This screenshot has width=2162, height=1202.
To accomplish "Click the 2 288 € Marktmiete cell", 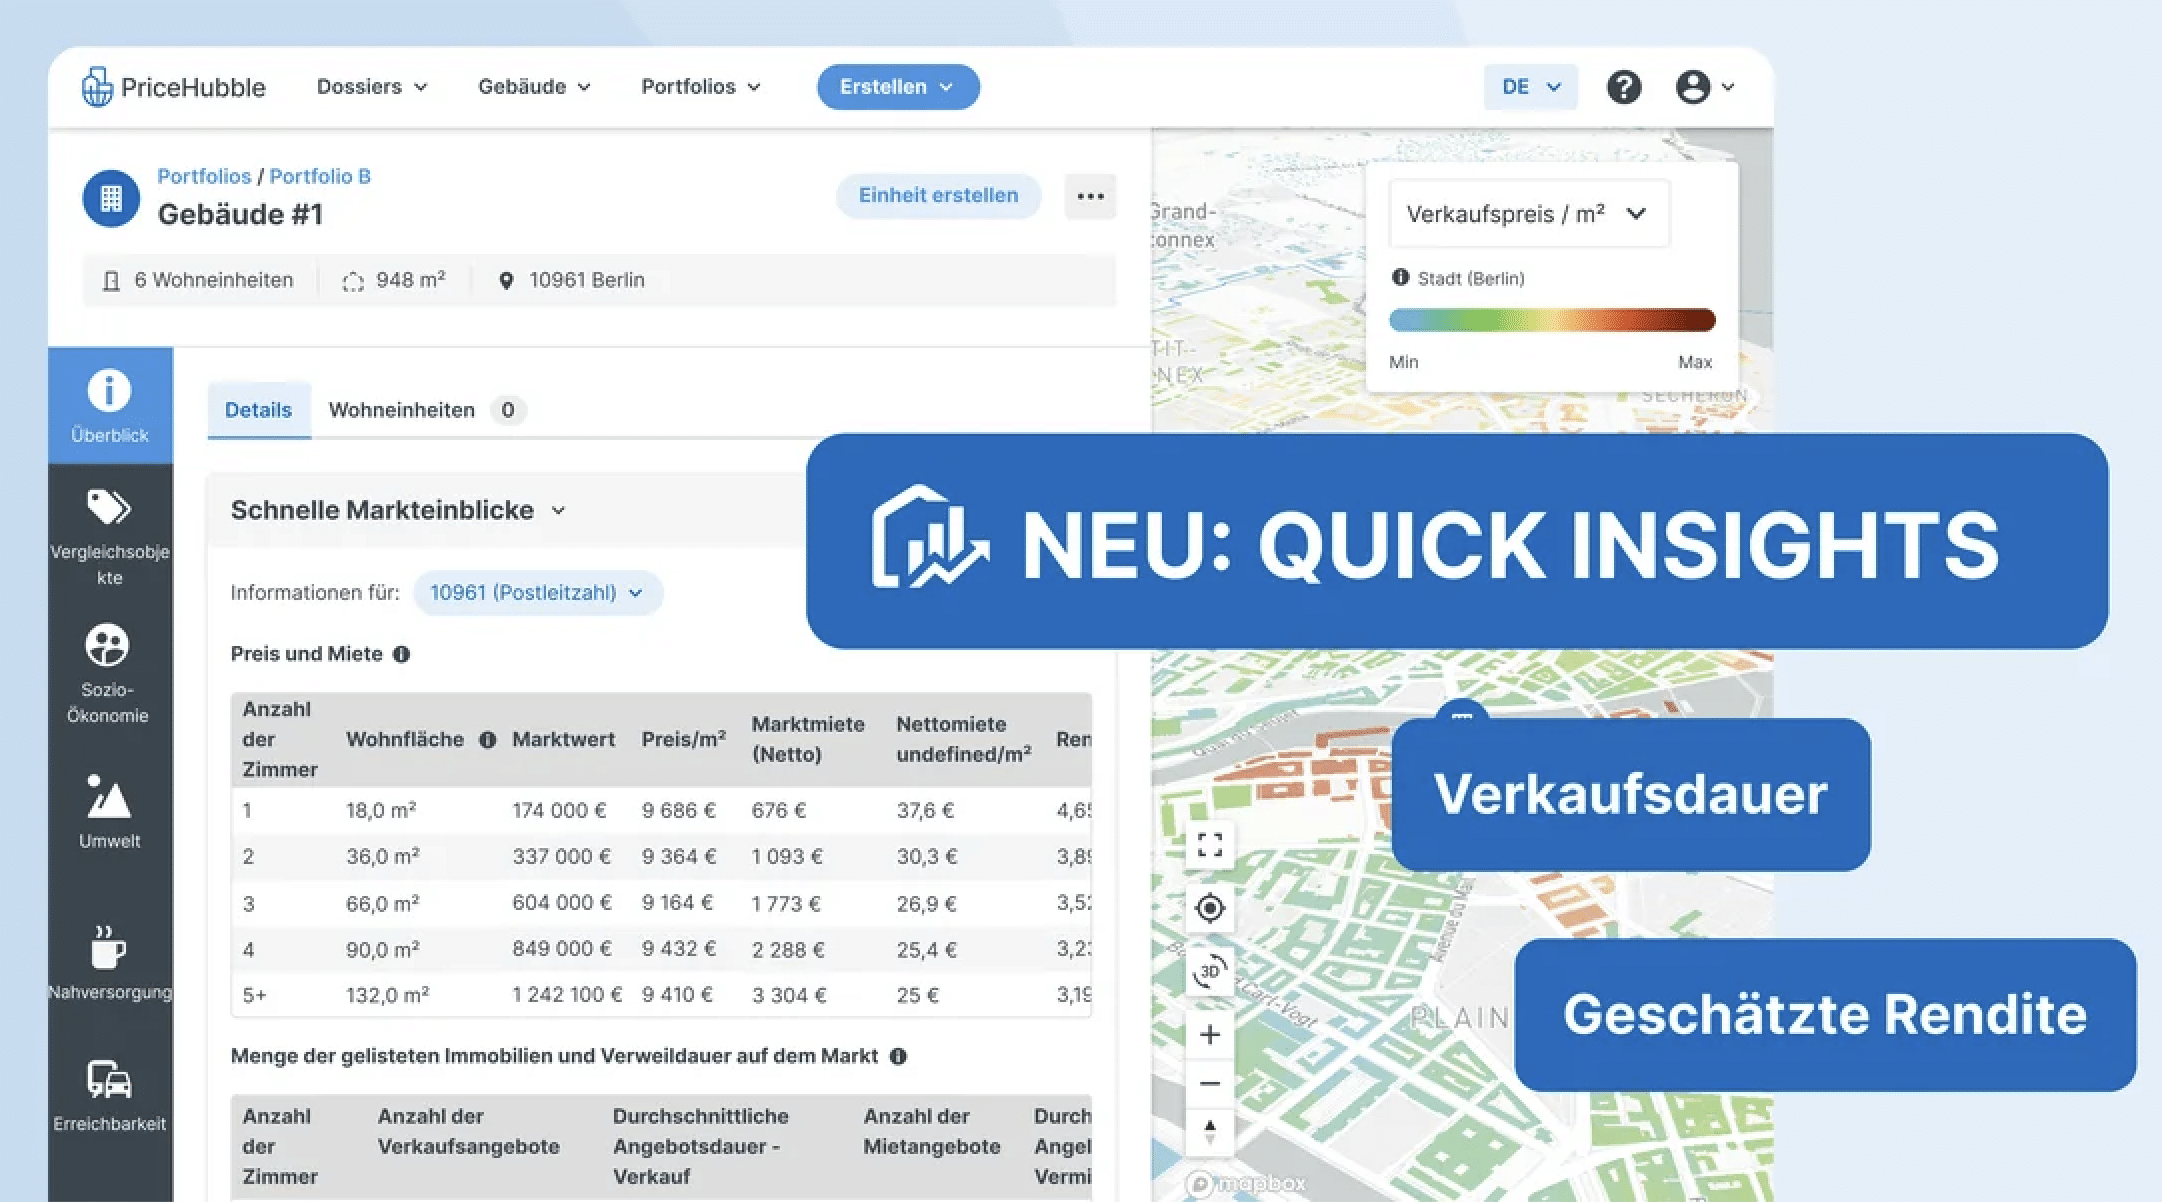I will tap(788, 950).
